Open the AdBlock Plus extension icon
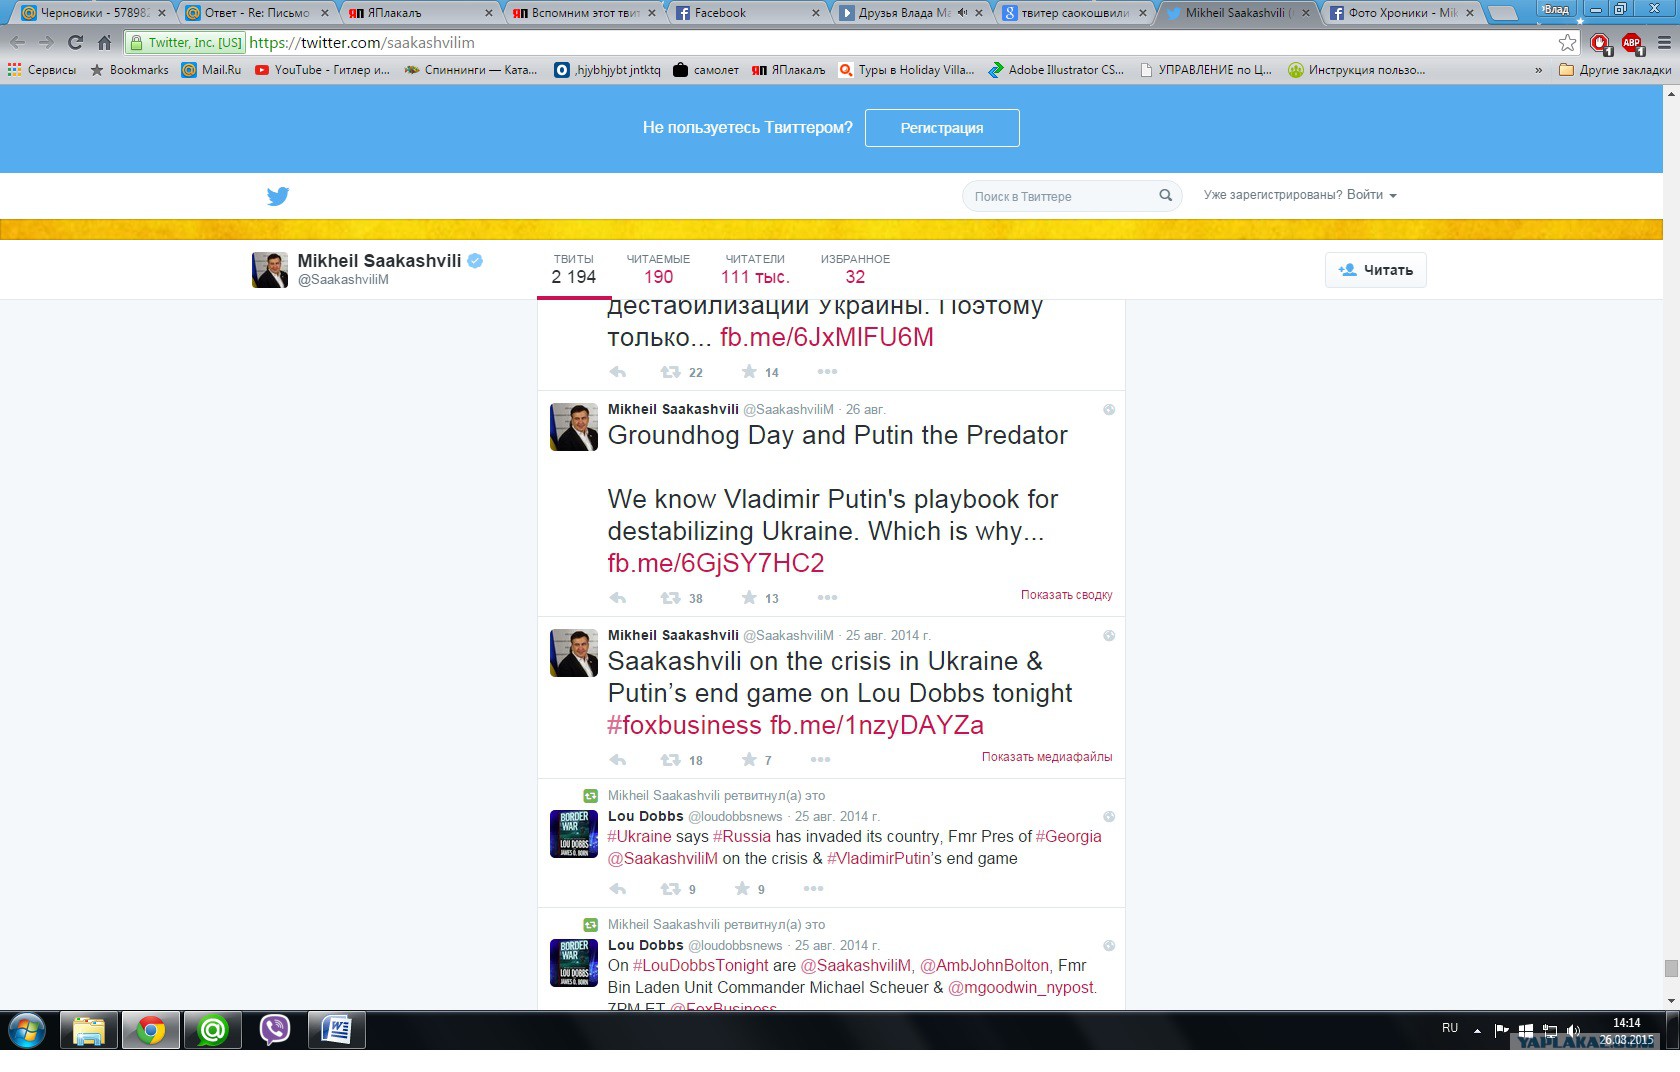The height and width of the screenshot is (1072, 1680). (1632, 42)
